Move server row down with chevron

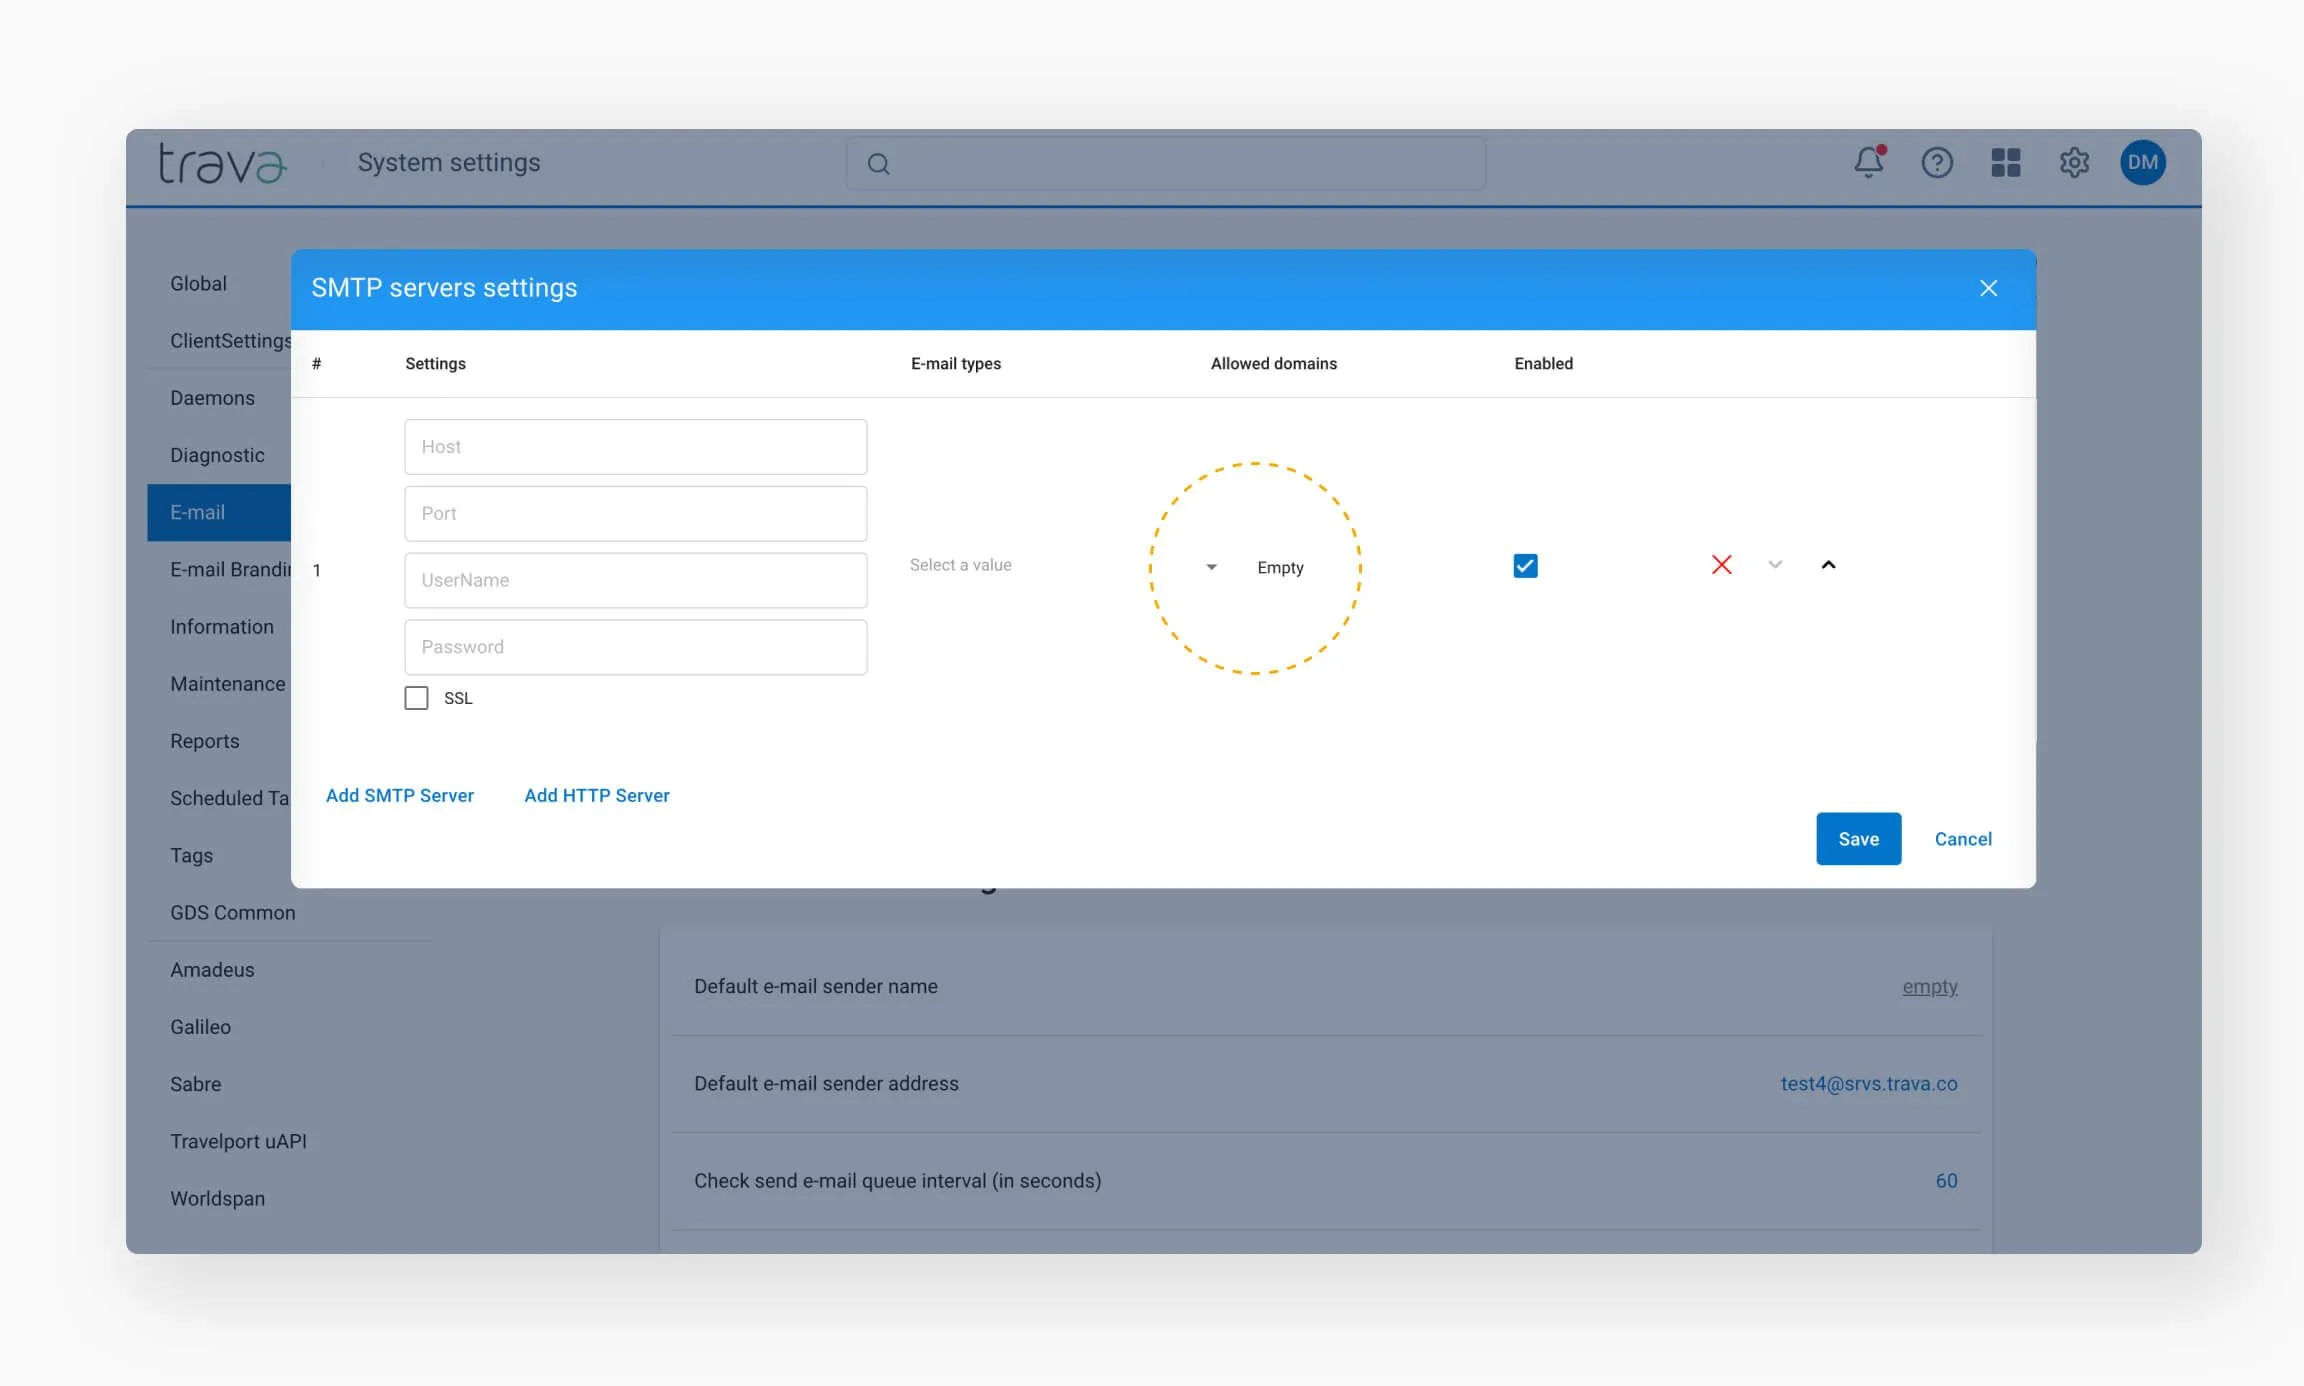(1775, 565)
